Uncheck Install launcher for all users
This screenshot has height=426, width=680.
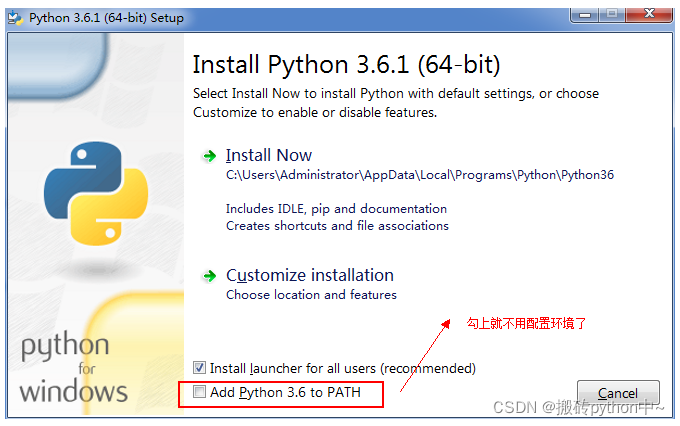click(199, 368)
